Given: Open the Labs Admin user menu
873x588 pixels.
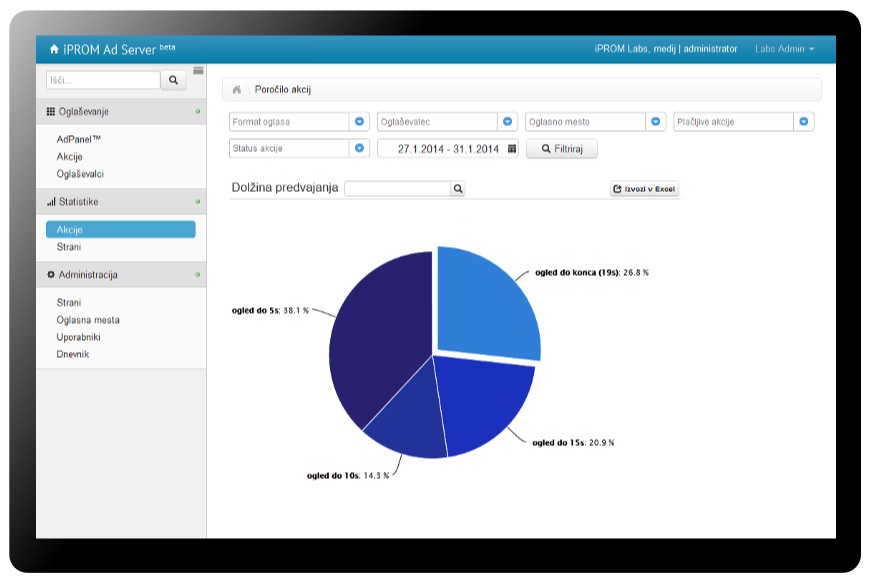Looking at the screenshot, I should tap(784, 49).
